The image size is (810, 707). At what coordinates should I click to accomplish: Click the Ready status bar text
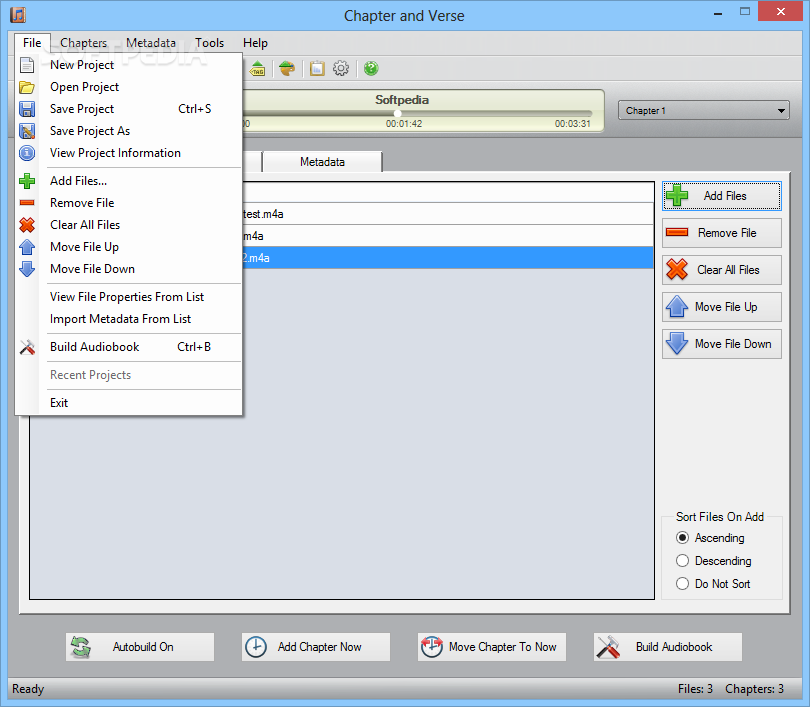coord(28,689)
